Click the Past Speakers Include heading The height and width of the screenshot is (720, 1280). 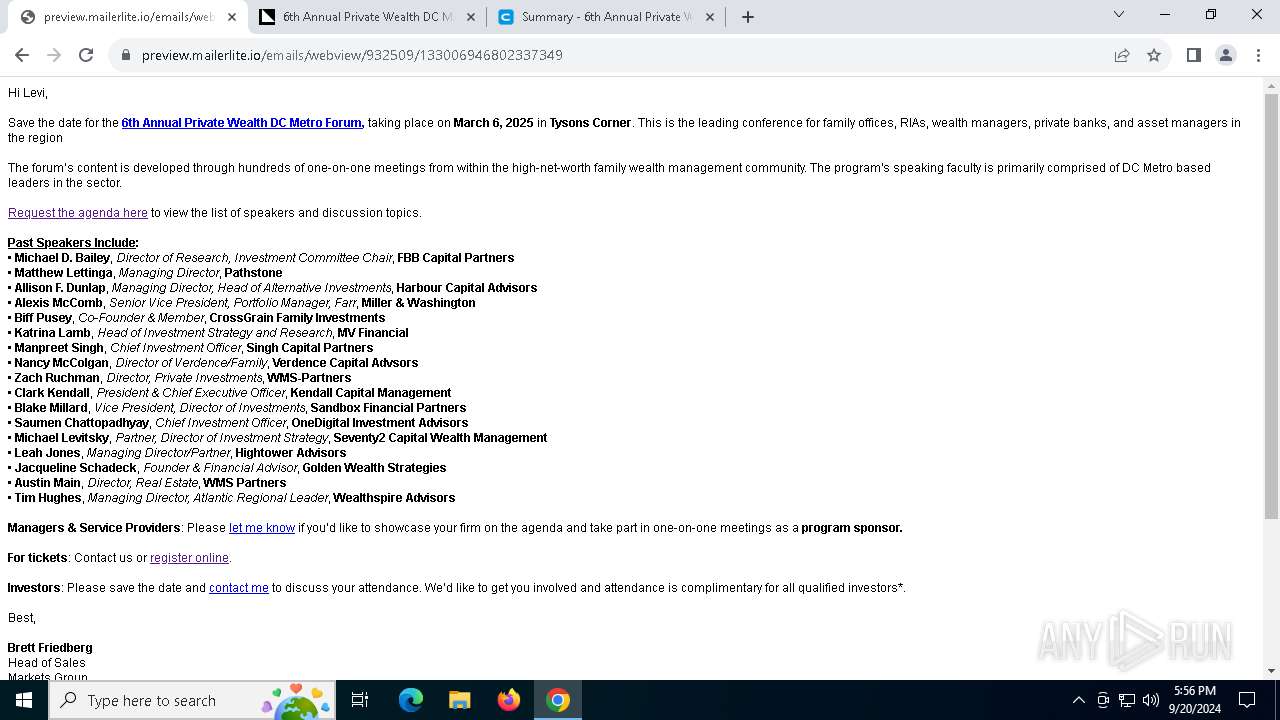click(x=73, y=243)
